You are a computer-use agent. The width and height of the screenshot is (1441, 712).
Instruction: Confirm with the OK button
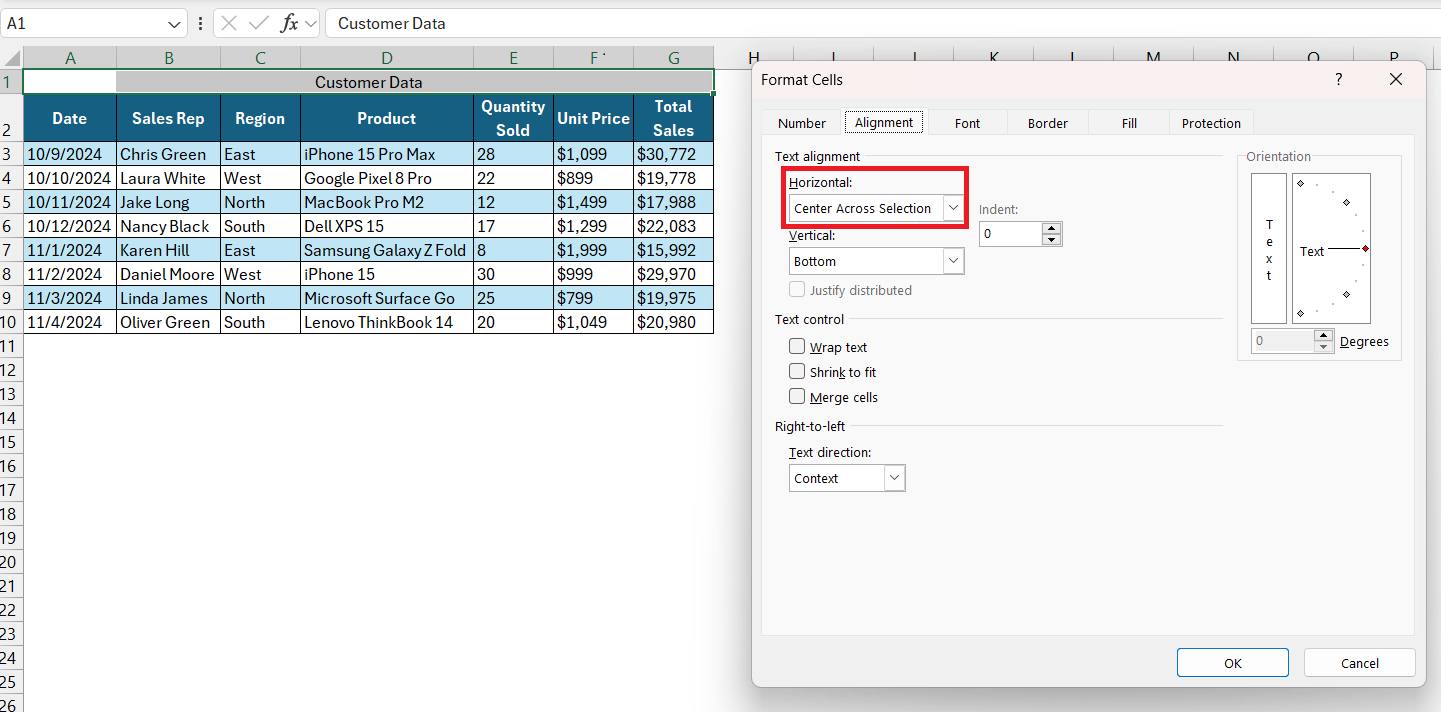1233,663
